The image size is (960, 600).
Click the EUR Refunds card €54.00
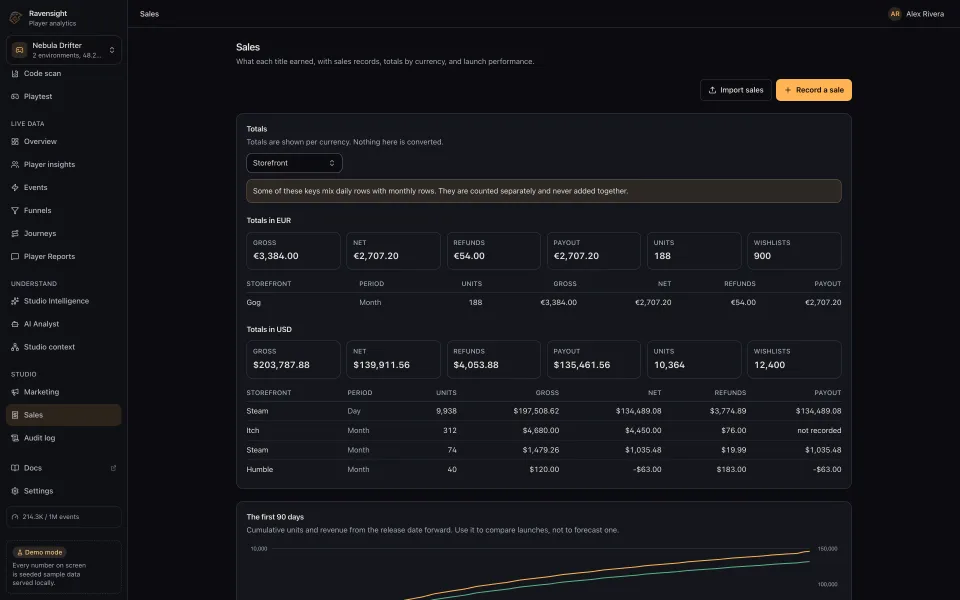pyautogui.click(x=493, y=250)
